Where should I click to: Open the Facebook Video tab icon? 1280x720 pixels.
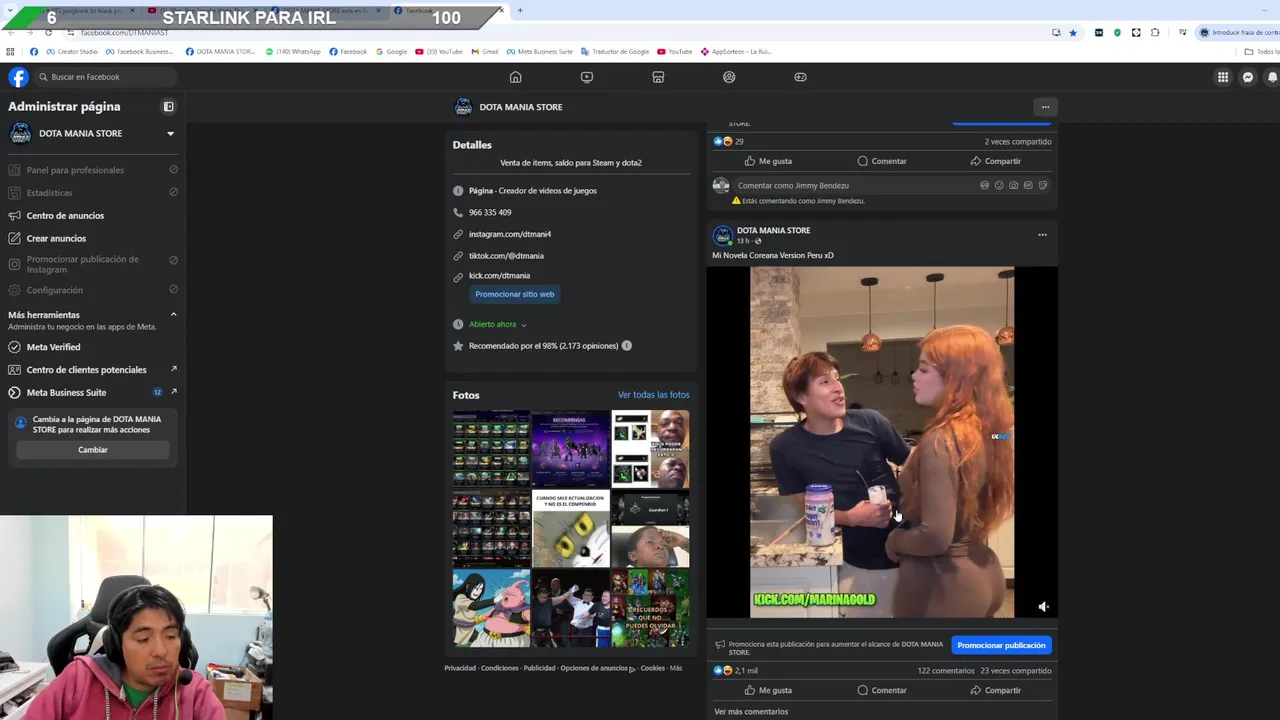(587, 77)
